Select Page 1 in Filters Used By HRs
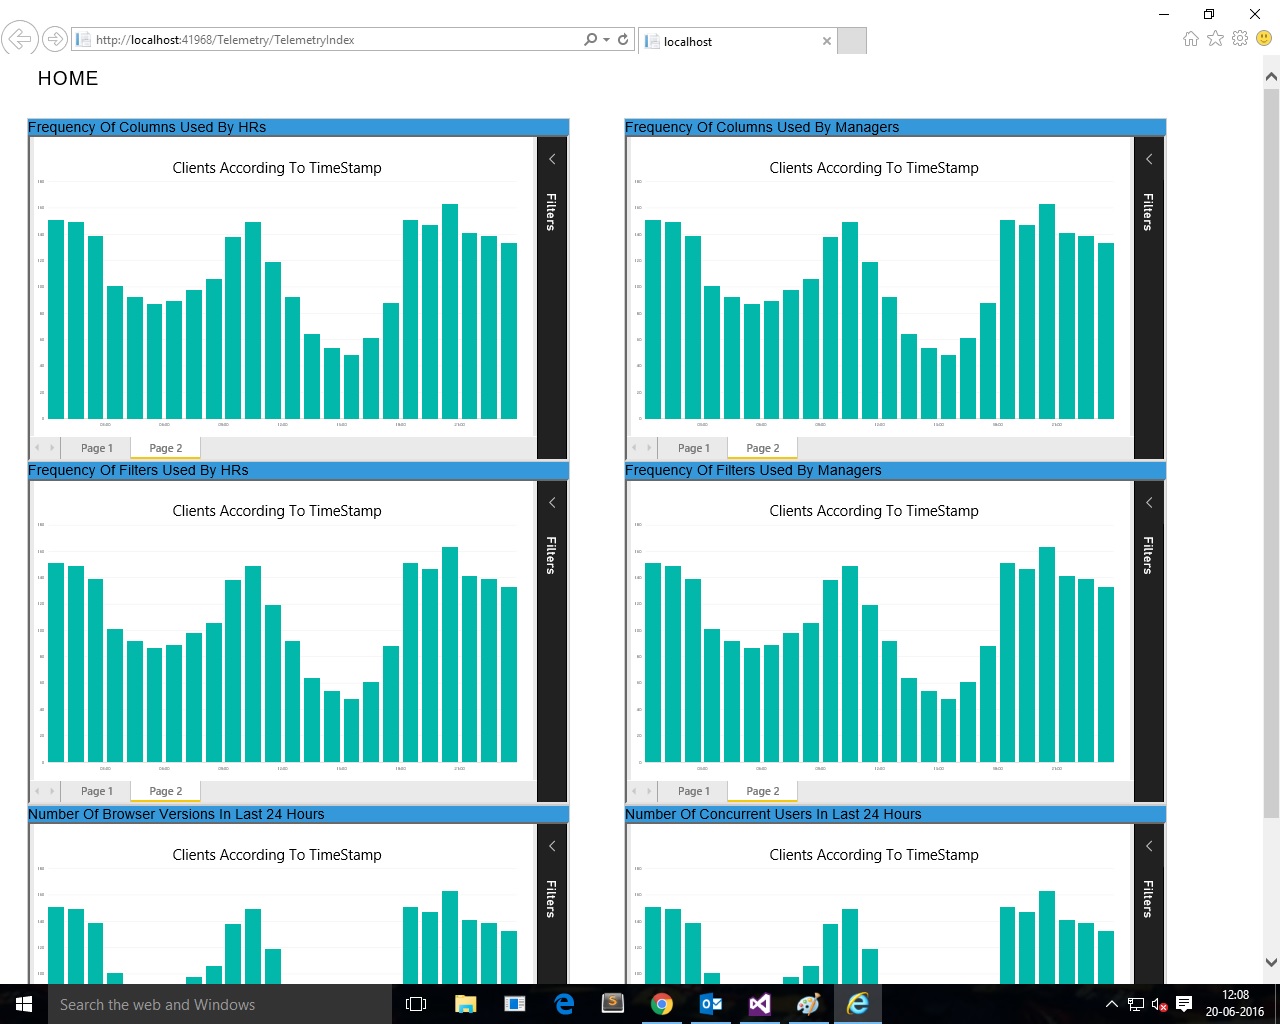1280x1024 pixels. click(96, 791)
